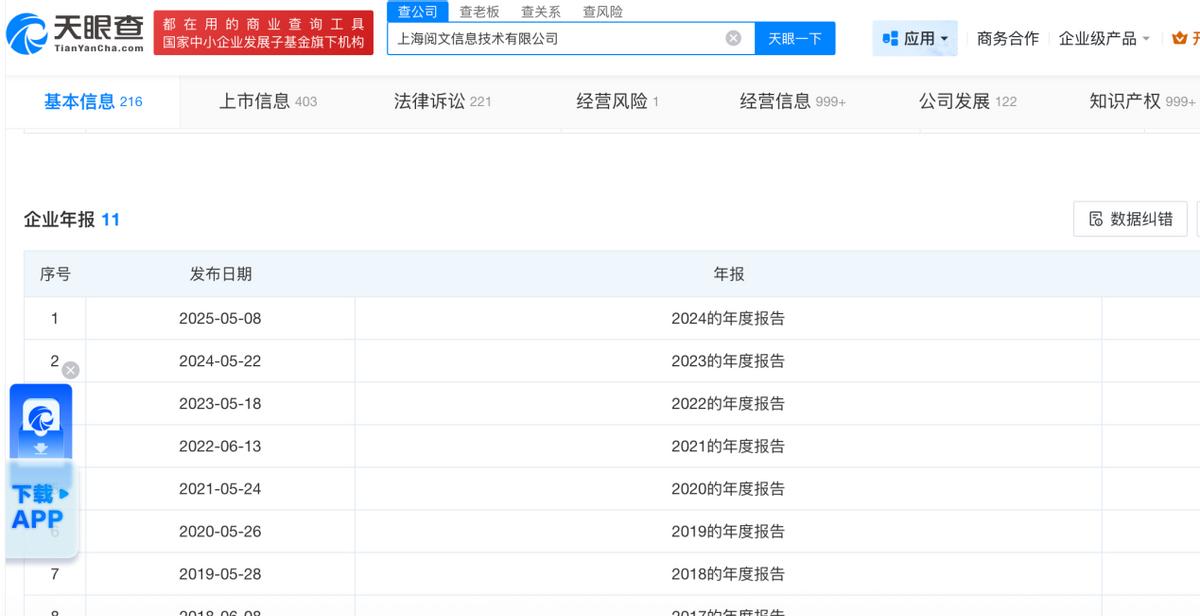Expand 企业级产品 menu

pos(1104,38)
